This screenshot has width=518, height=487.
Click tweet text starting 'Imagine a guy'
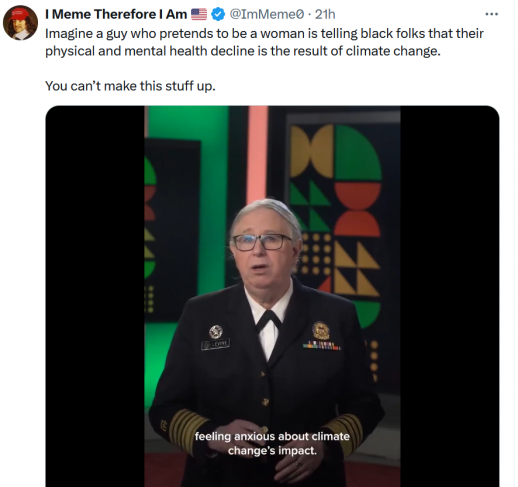[264, 42]
